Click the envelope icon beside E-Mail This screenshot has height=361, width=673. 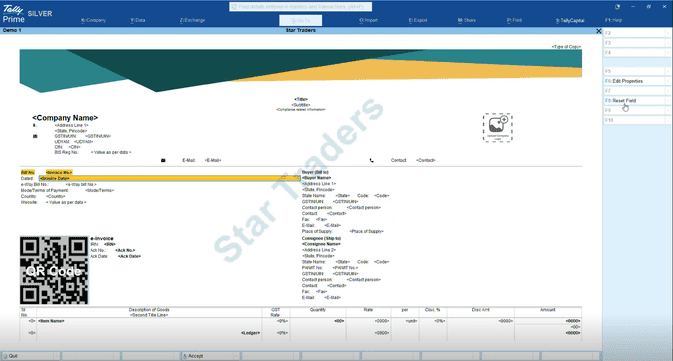[x=163, y=161]
